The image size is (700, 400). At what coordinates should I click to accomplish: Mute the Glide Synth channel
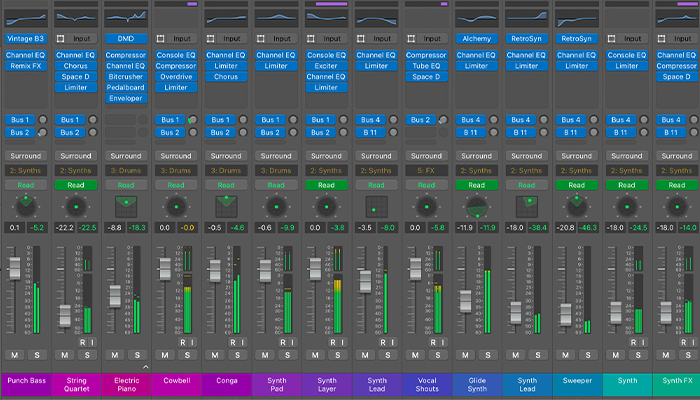pyautogui.click(x=465, y=355)
